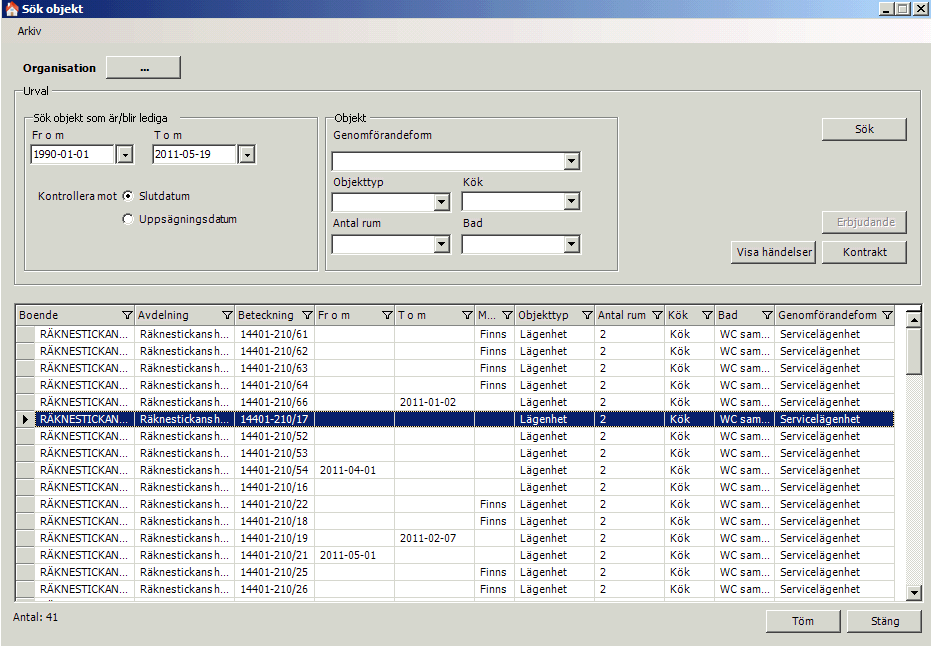Viewport: 931px width, 646px height.
Task: Select row with Beteckning 14401-210/22
Action: (455, 504)
